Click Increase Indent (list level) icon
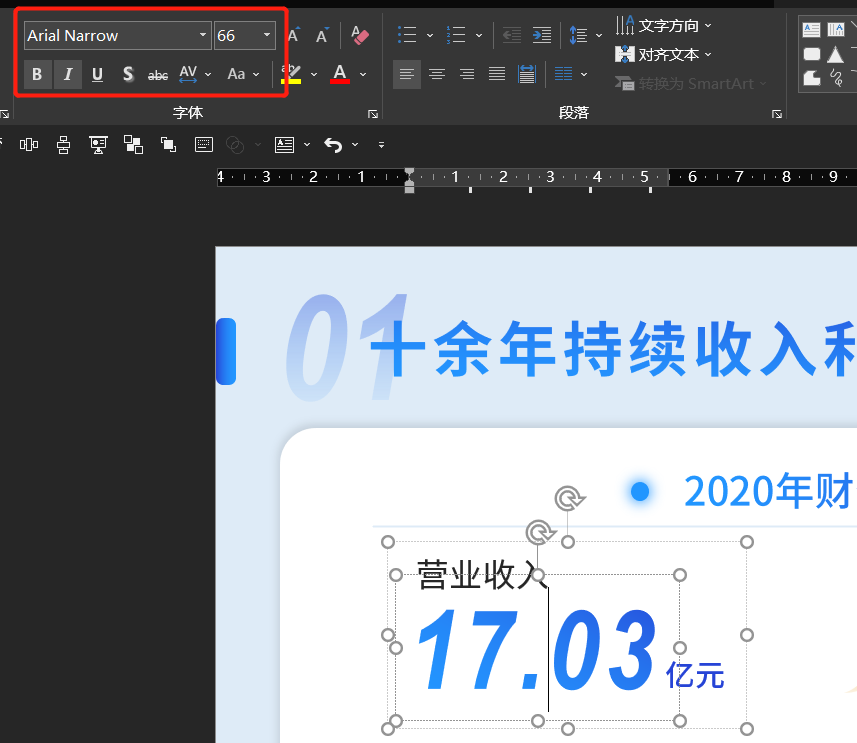 coord(542,36)
